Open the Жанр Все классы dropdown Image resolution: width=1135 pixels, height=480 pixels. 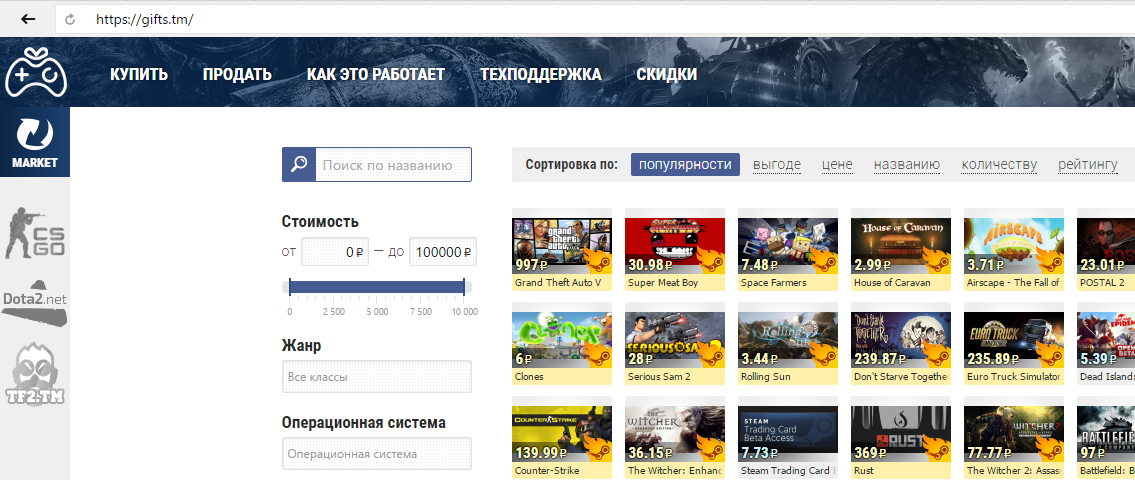[x=376, y=376]
